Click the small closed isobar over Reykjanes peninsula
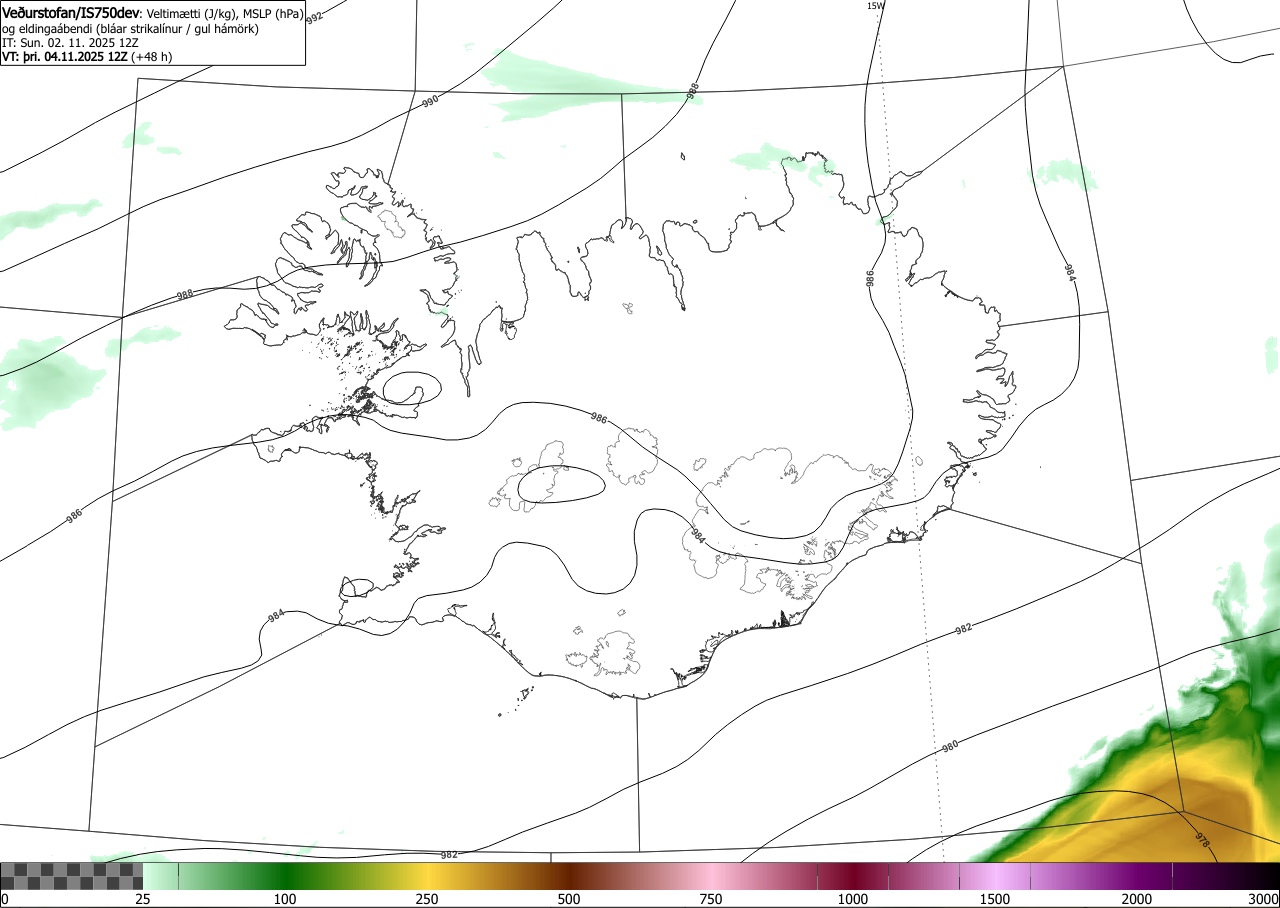This screenshot has height=908, width=1280. point(357,587)
